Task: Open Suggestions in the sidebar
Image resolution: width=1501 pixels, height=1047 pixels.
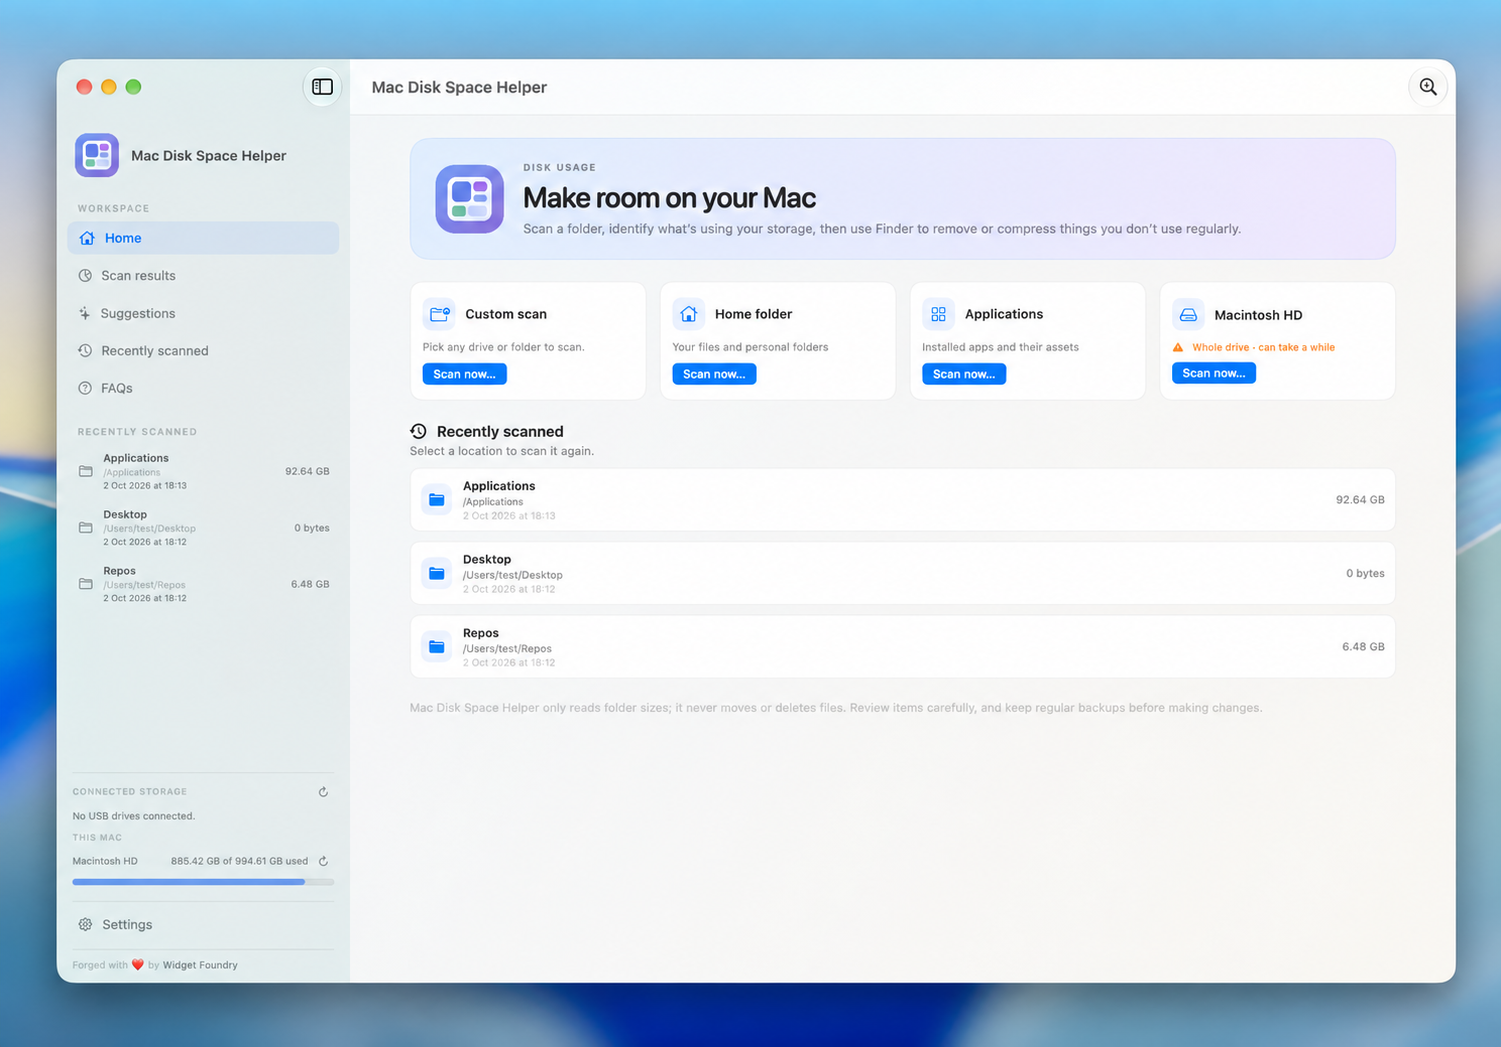Action: [203, 313]
